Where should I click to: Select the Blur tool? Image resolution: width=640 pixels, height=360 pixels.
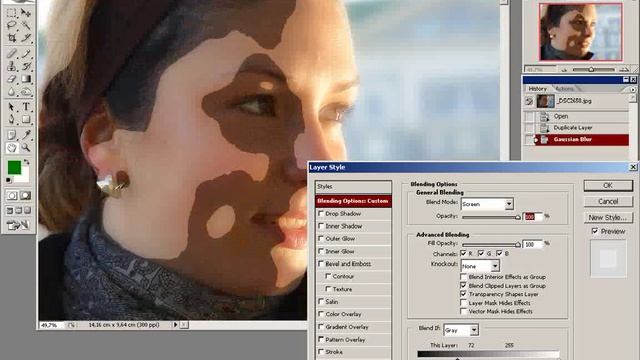coord(12,92)
